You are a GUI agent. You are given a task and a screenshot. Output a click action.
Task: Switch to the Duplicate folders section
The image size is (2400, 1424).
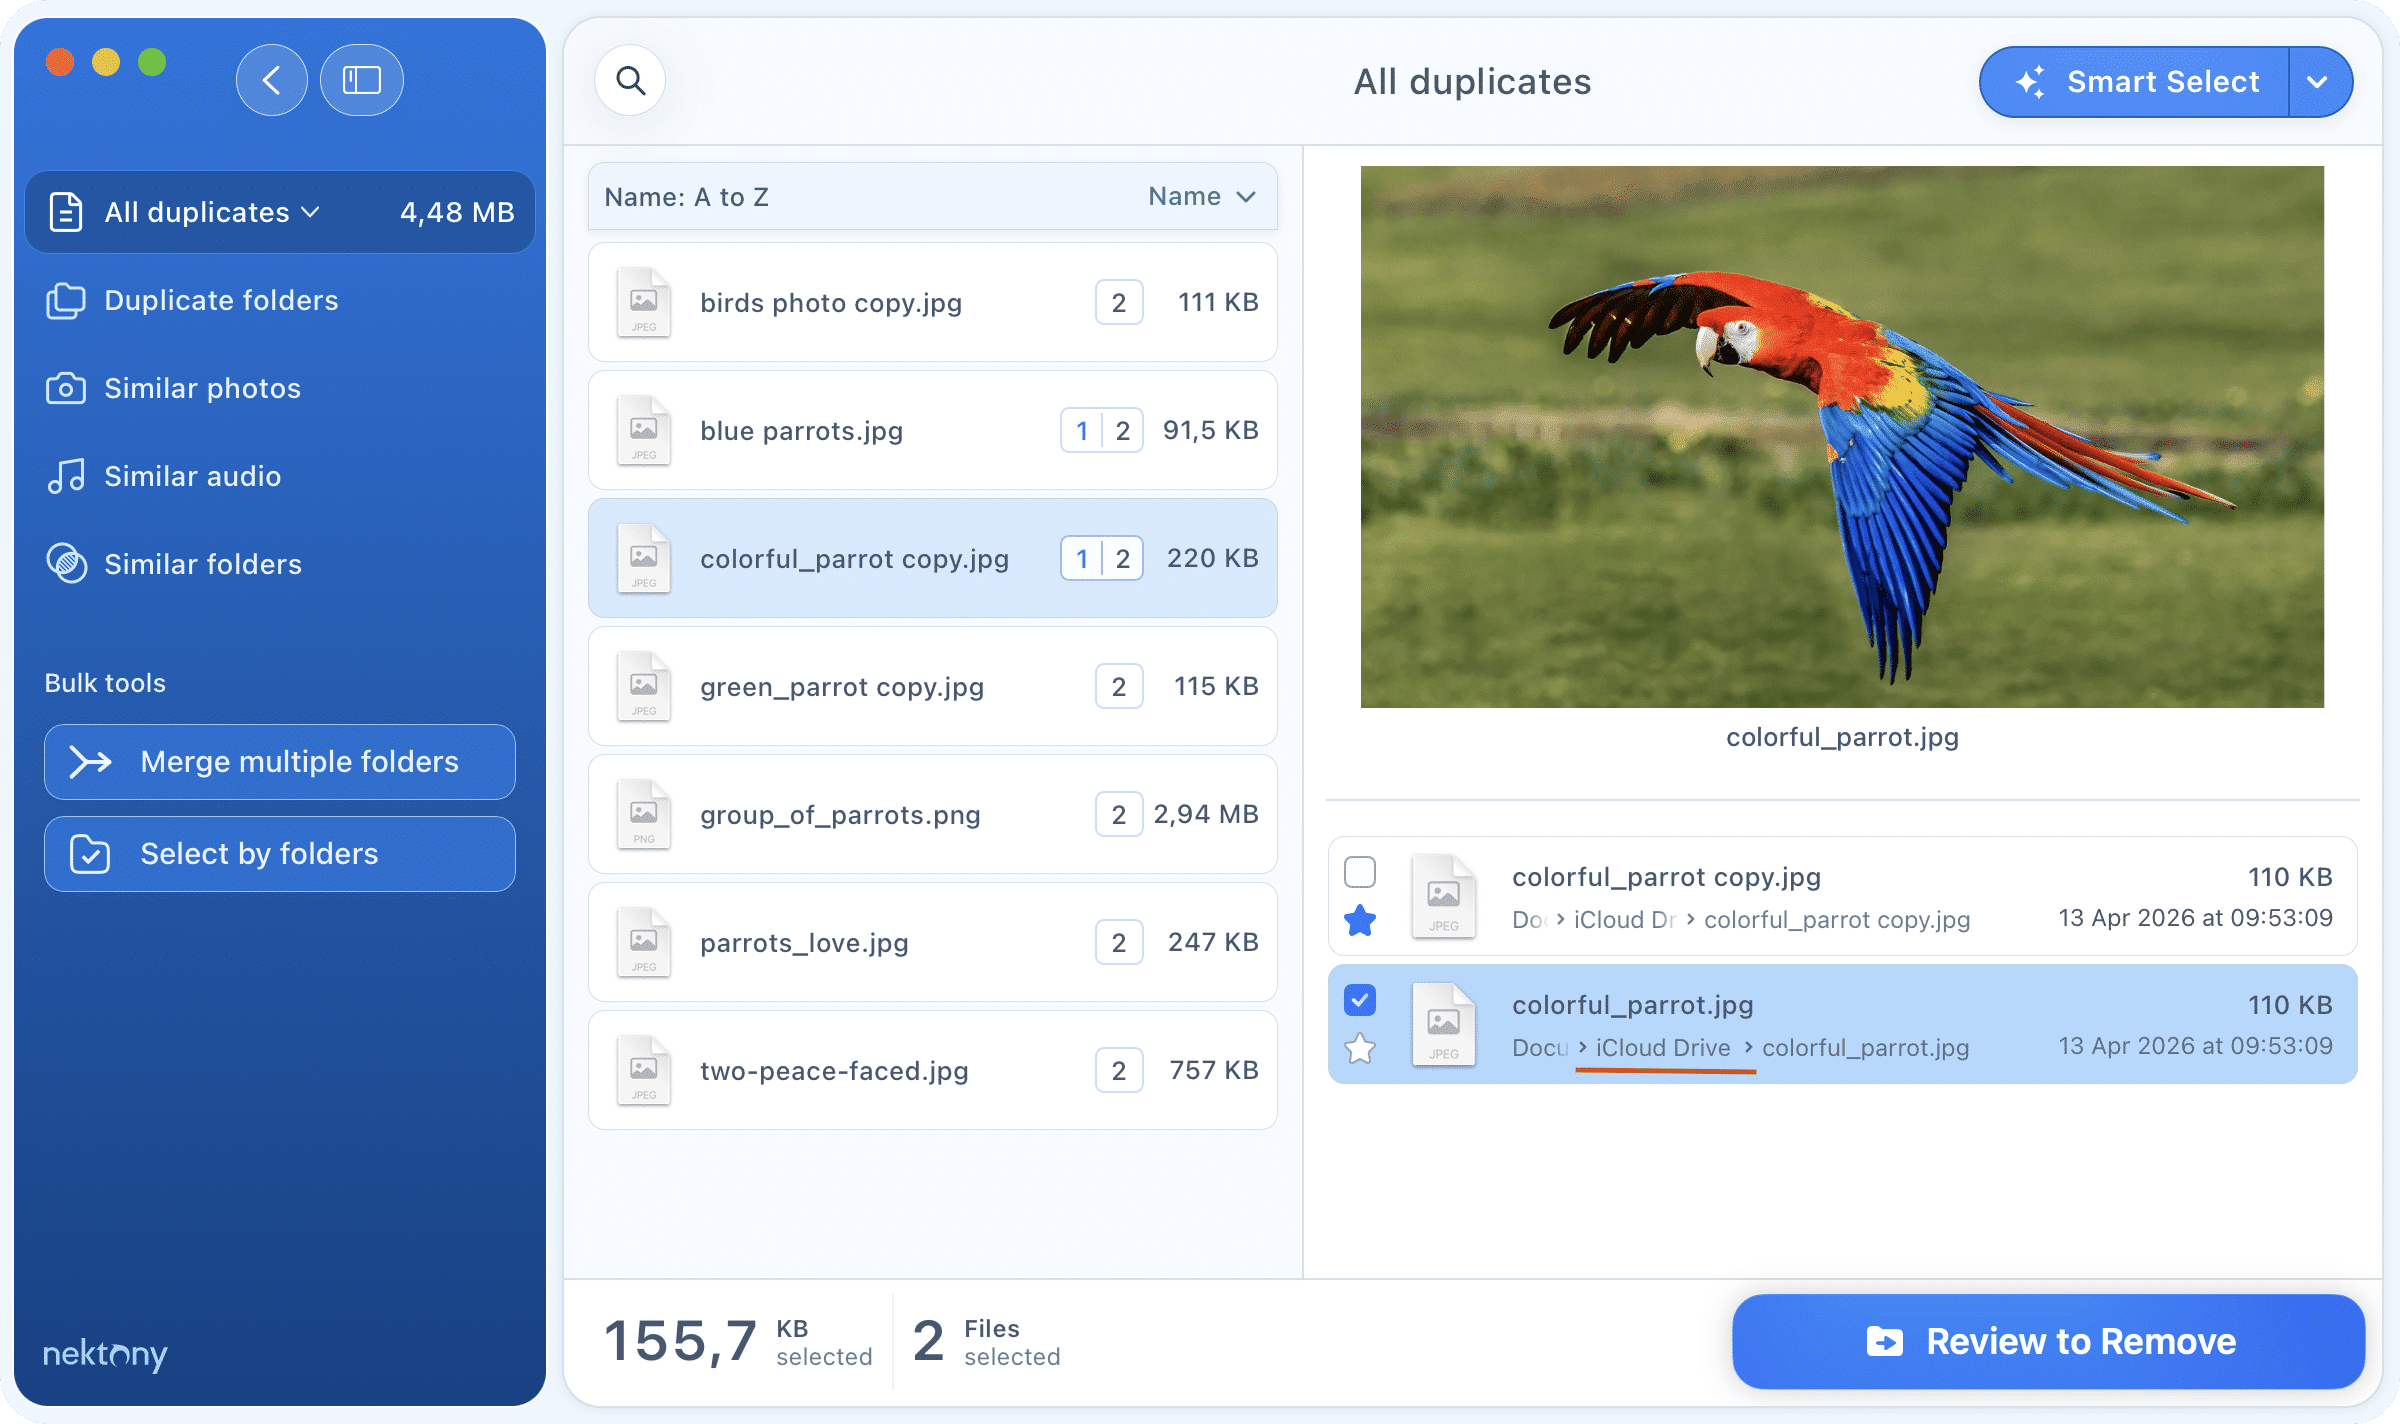[221, 300]
